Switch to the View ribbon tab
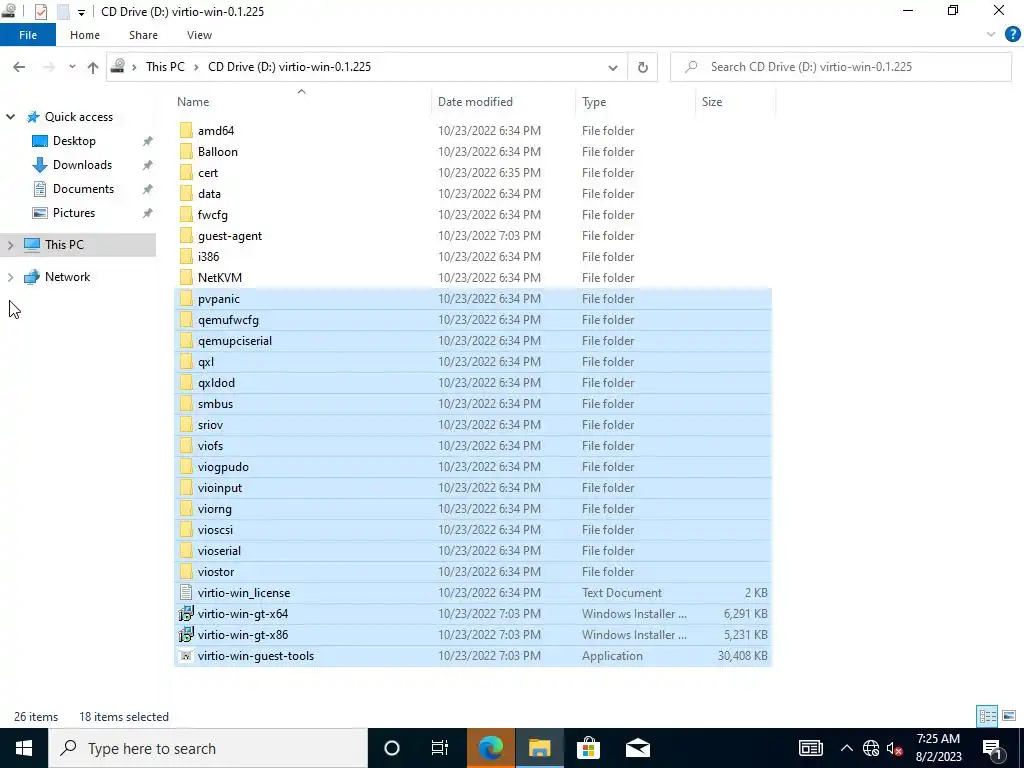The image size is (1024, 768). tap(199, 35)
